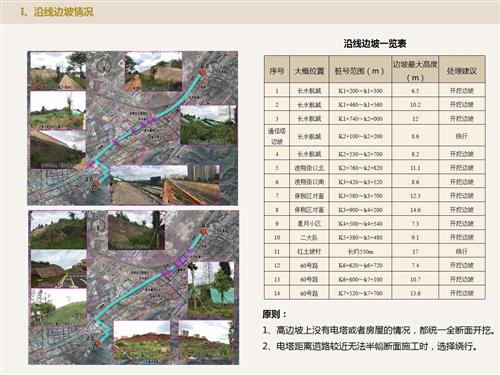Select the 通信塔边坡 row label cell
Viewport: 500px width, 375px height.
277,136
